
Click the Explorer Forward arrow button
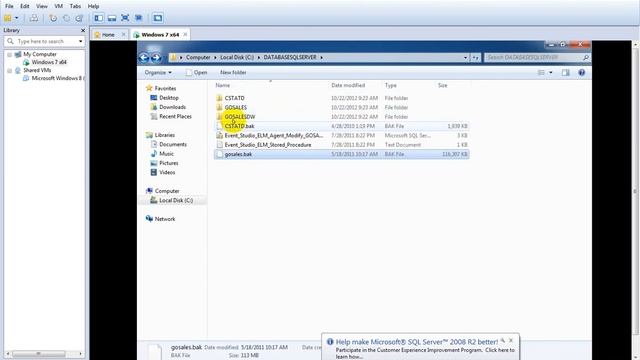tap(156, 58)
